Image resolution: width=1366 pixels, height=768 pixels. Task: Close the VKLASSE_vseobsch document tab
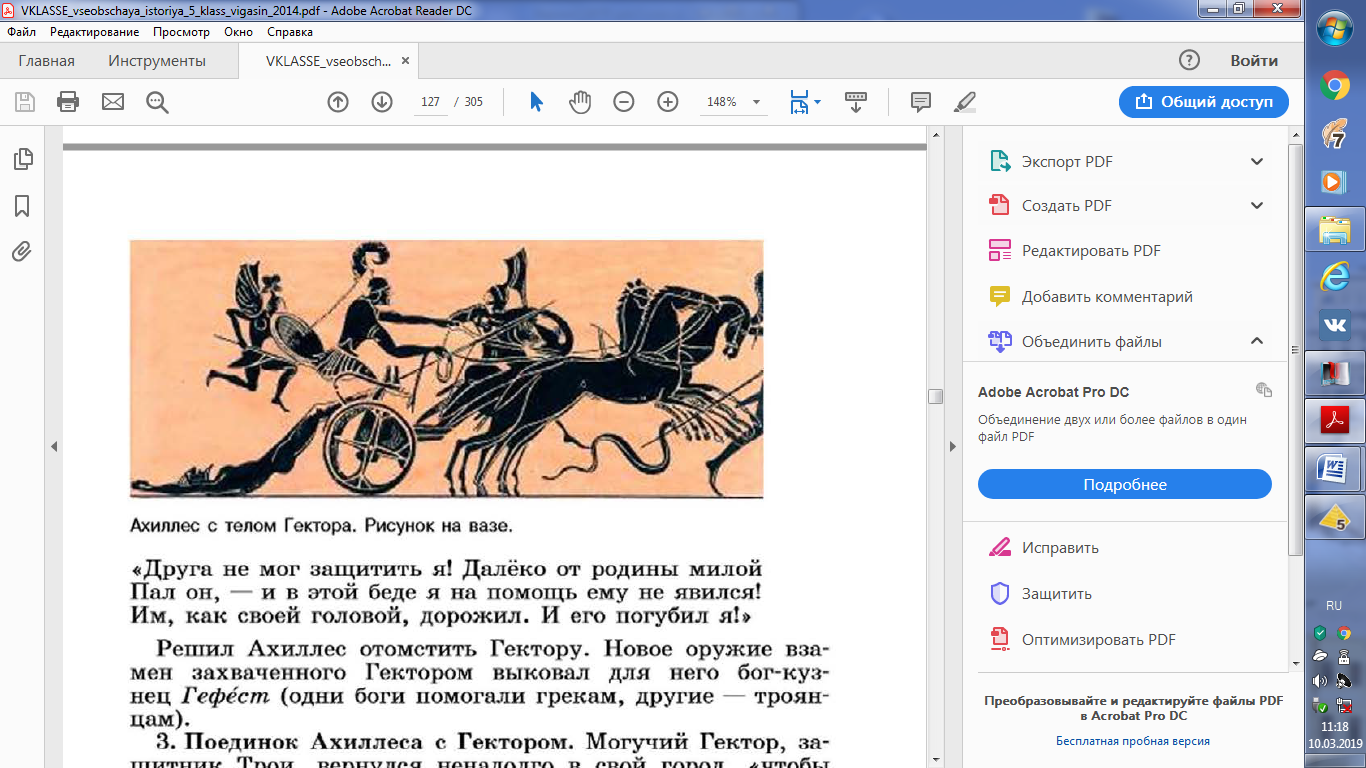(405, 61)
